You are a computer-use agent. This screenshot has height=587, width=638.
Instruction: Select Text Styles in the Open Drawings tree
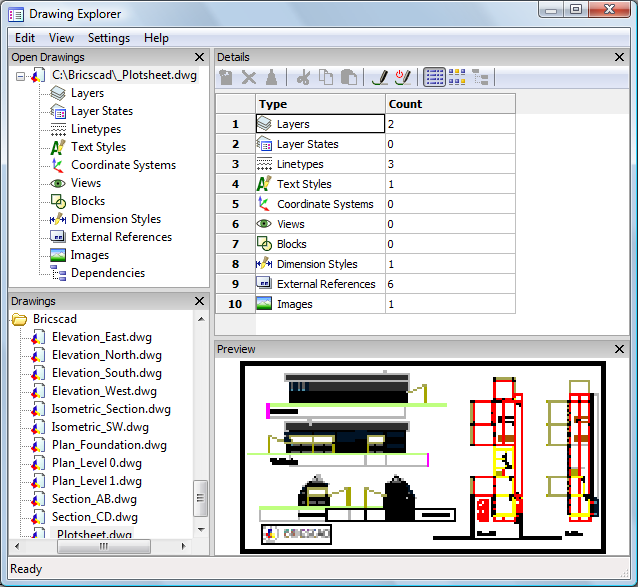[x=98, y=147]
